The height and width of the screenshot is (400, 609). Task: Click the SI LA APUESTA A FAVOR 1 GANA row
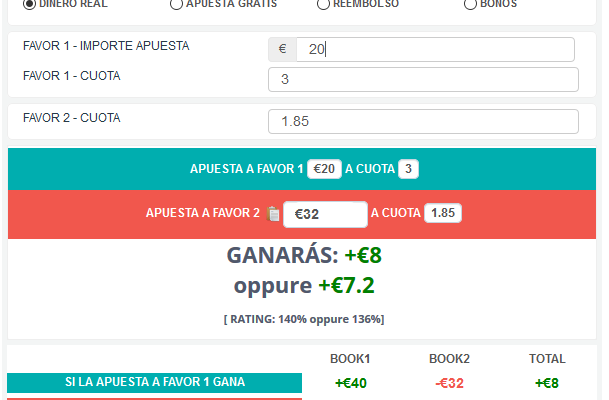155,383
